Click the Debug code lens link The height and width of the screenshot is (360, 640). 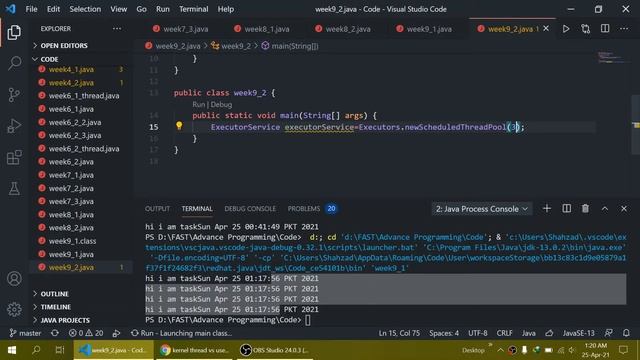[x=221, y=104]
